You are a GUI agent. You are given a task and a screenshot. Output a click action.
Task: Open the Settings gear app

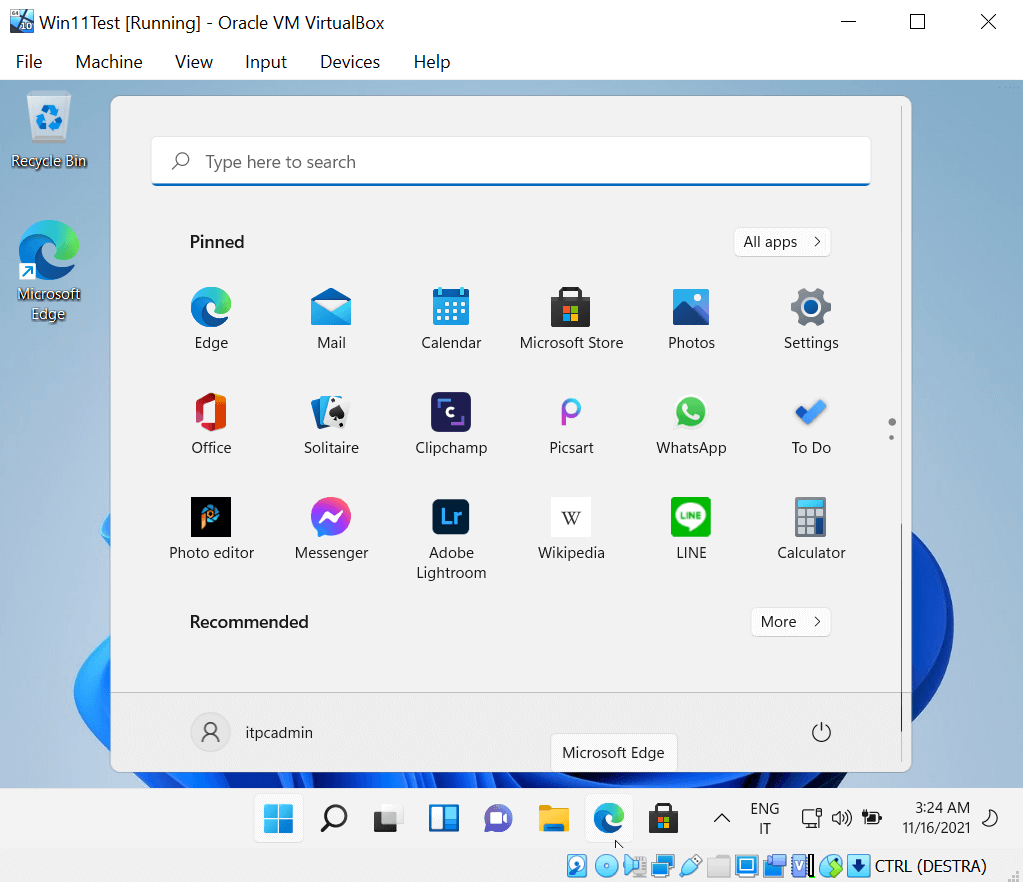[x=811, y=318]
